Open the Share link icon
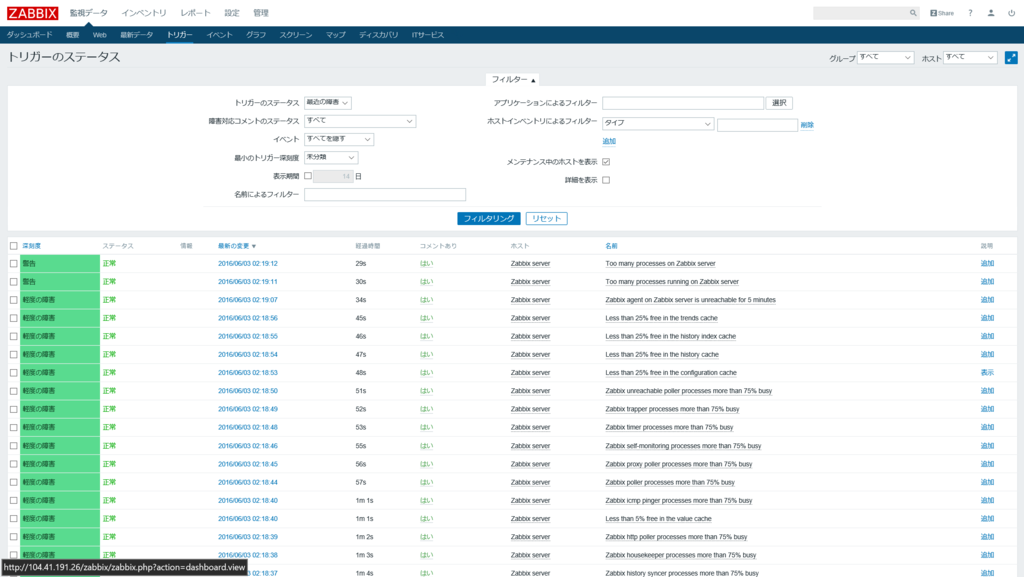Image resolution: width=1024 pixels, height=577 pixels. tap(942, 13)
